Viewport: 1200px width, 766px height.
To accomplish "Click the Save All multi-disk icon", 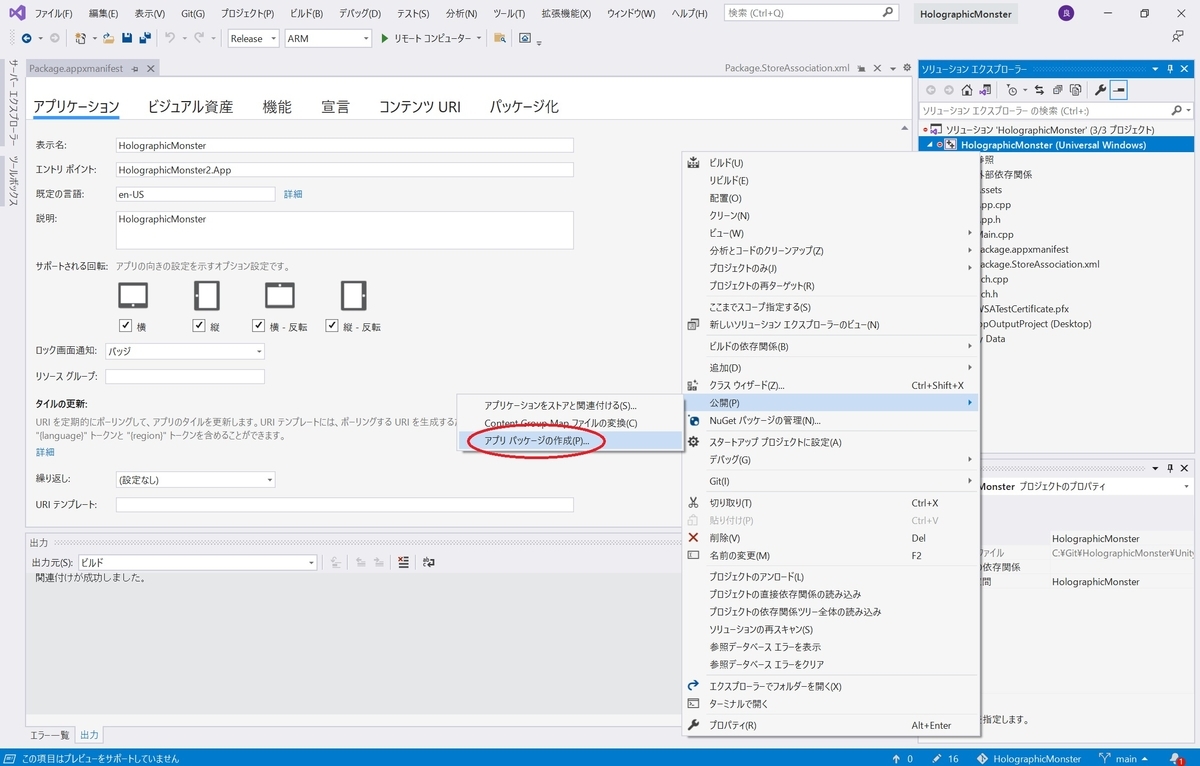I will (x=145, y=38).
